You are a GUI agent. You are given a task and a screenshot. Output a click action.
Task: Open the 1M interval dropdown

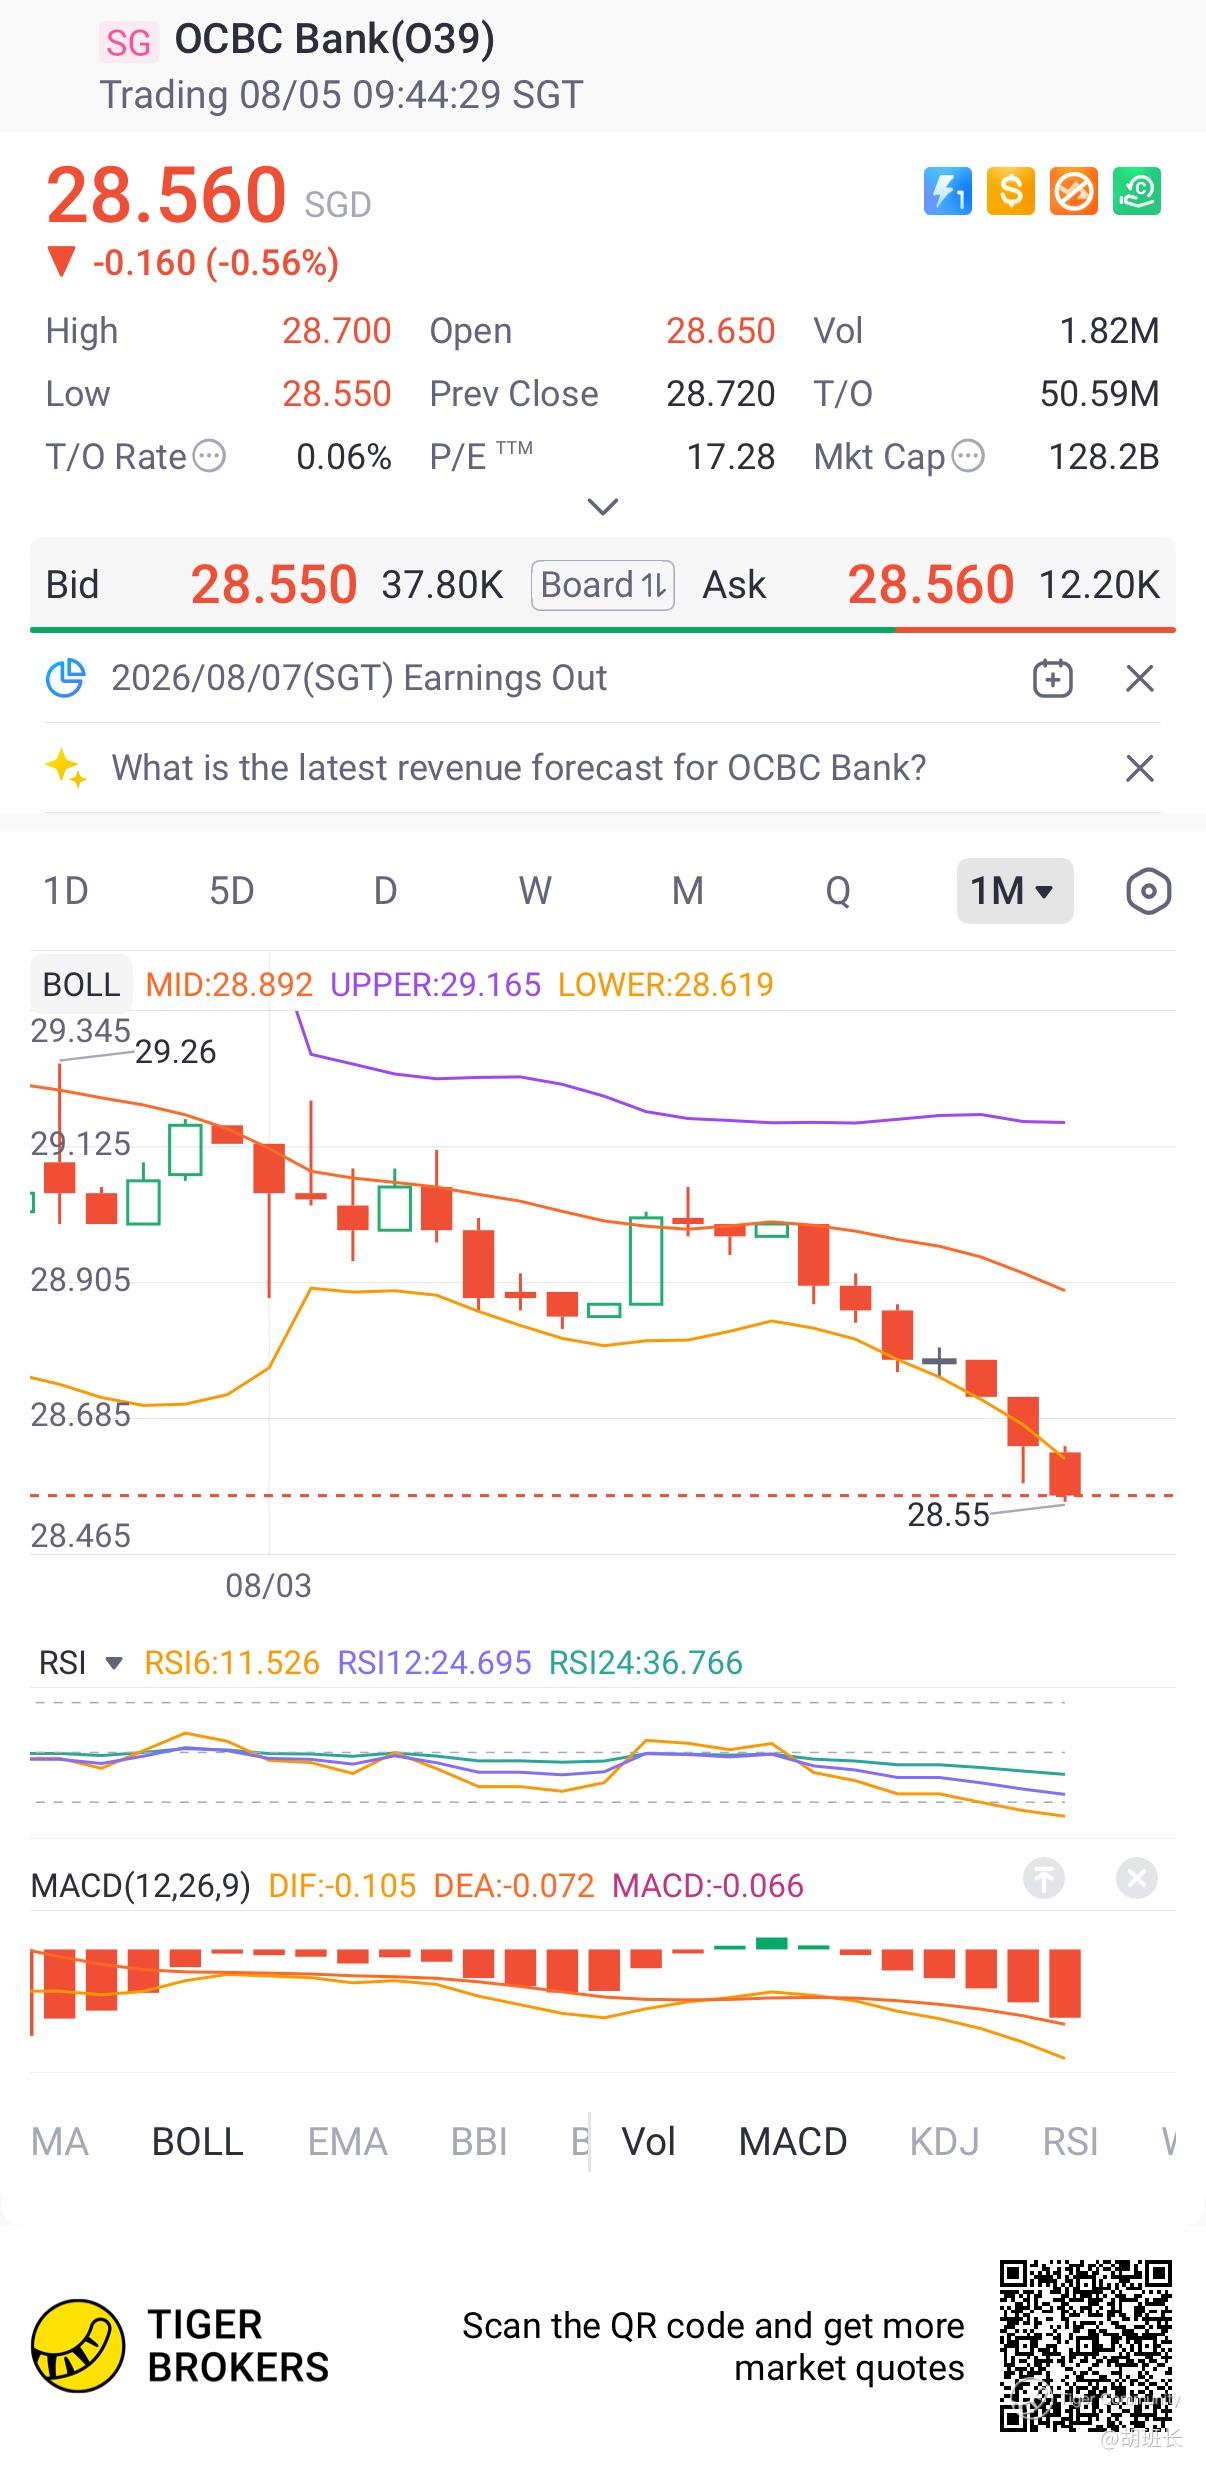coord(1015,890)
